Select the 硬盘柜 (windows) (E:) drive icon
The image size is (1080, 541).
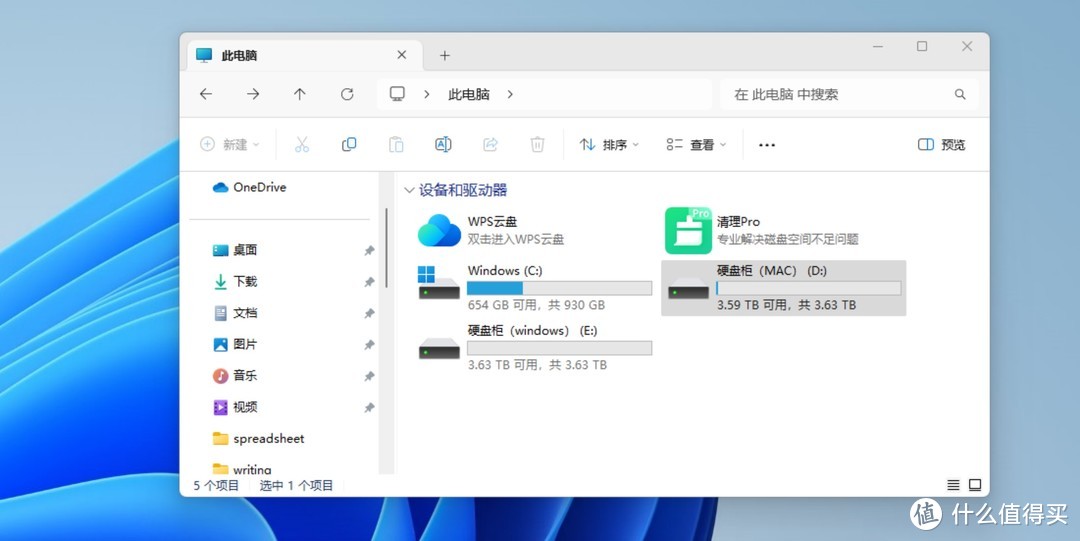pyautogui.click(x=439, y=348)
